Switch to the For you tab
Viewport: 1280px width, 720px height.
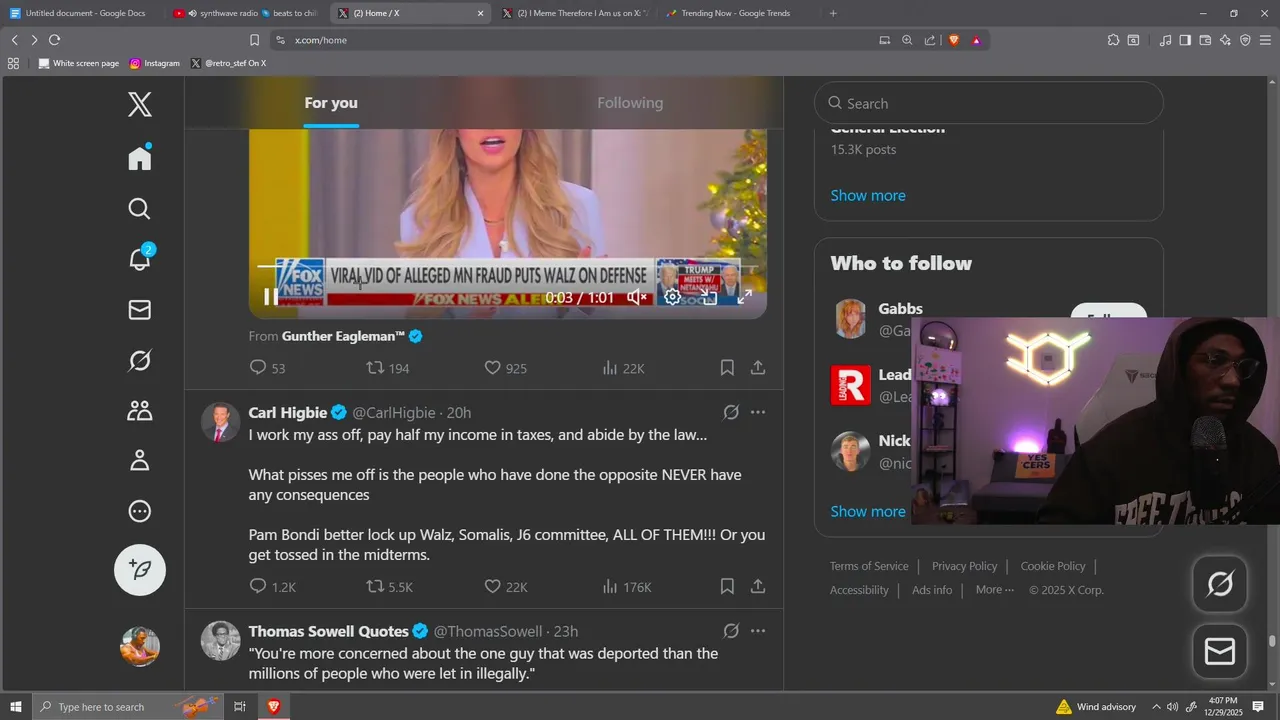point(331,103)
